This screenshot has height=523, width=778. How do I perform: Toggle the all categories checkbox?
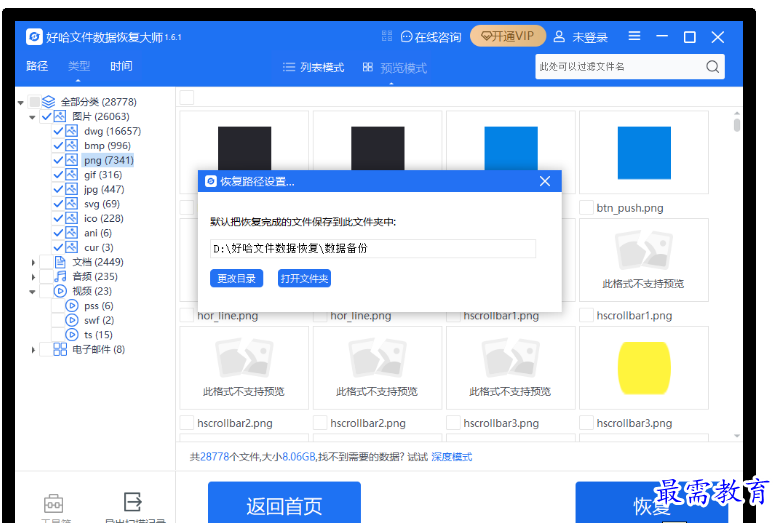pyautogui.click(x=34, y=102)
